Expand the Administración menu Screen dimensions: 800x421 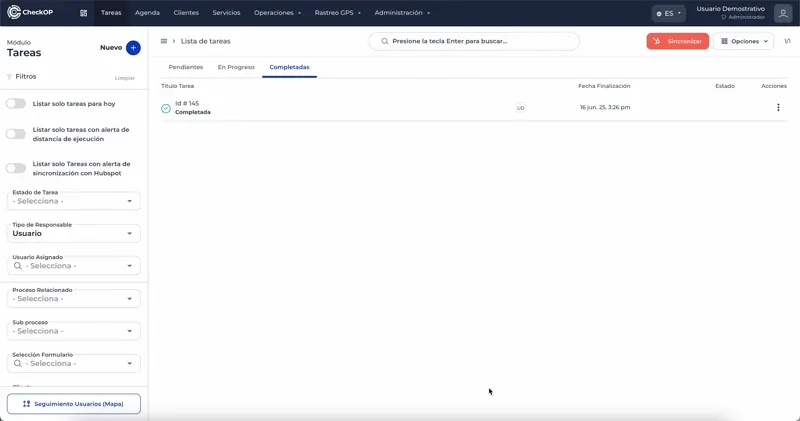(403, 13)
